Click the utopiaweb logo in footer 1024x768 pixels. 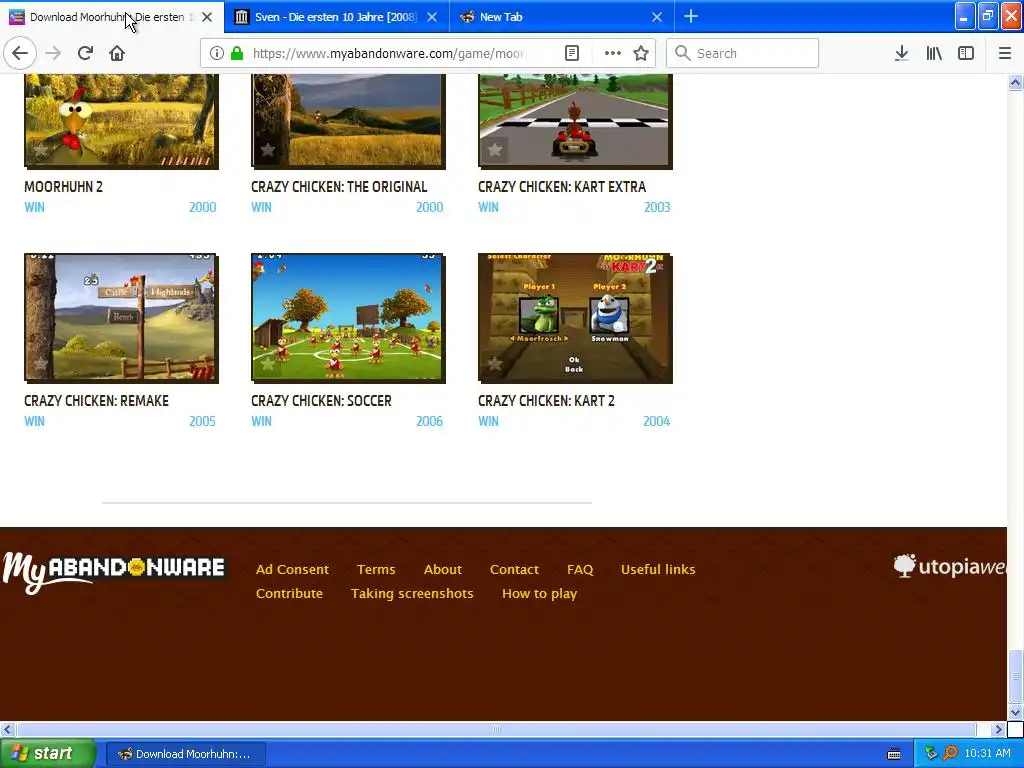click(950, 566)
